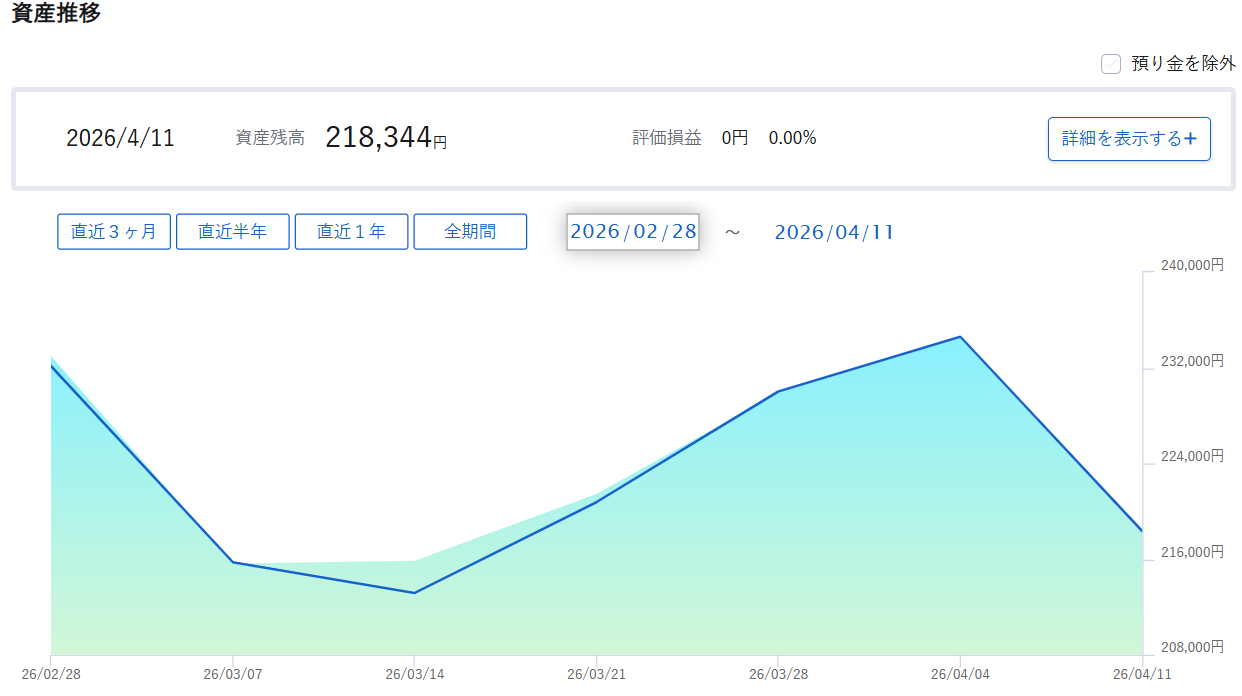1242x696 pixels.
Task: Click the 26/04/11 x-axis label
Action: [1142, 674]
